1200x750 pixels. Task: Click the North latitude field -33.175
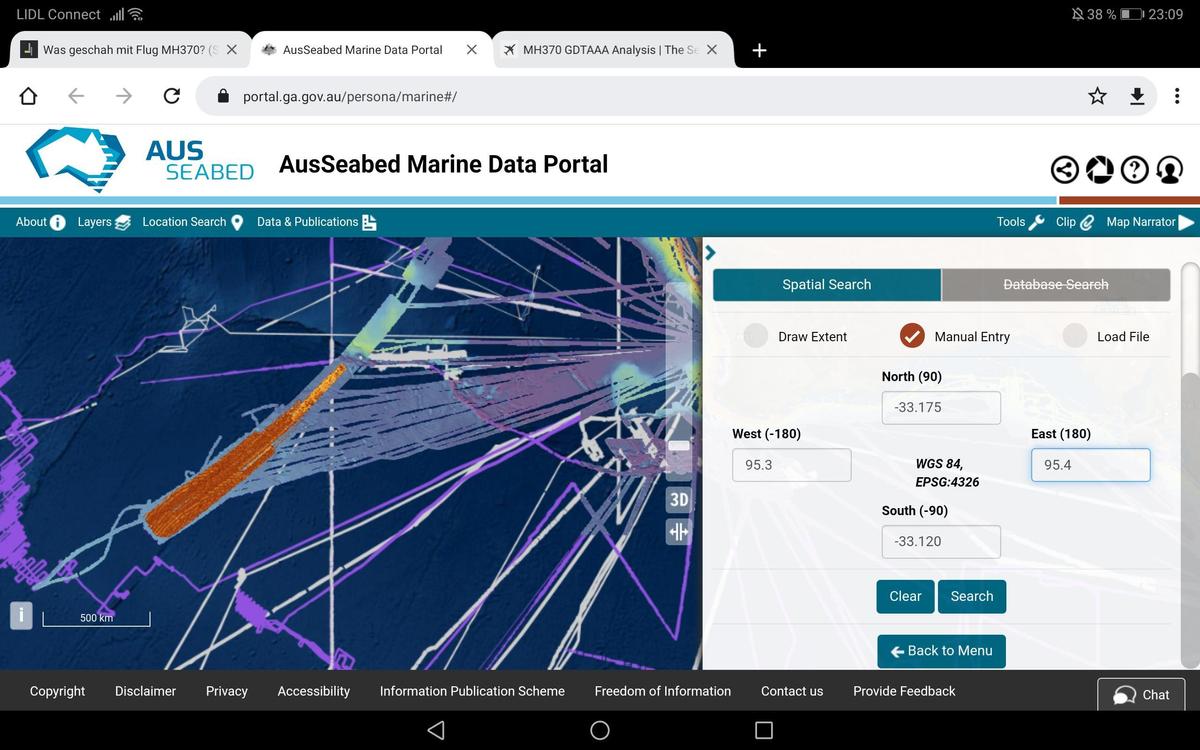941,407
